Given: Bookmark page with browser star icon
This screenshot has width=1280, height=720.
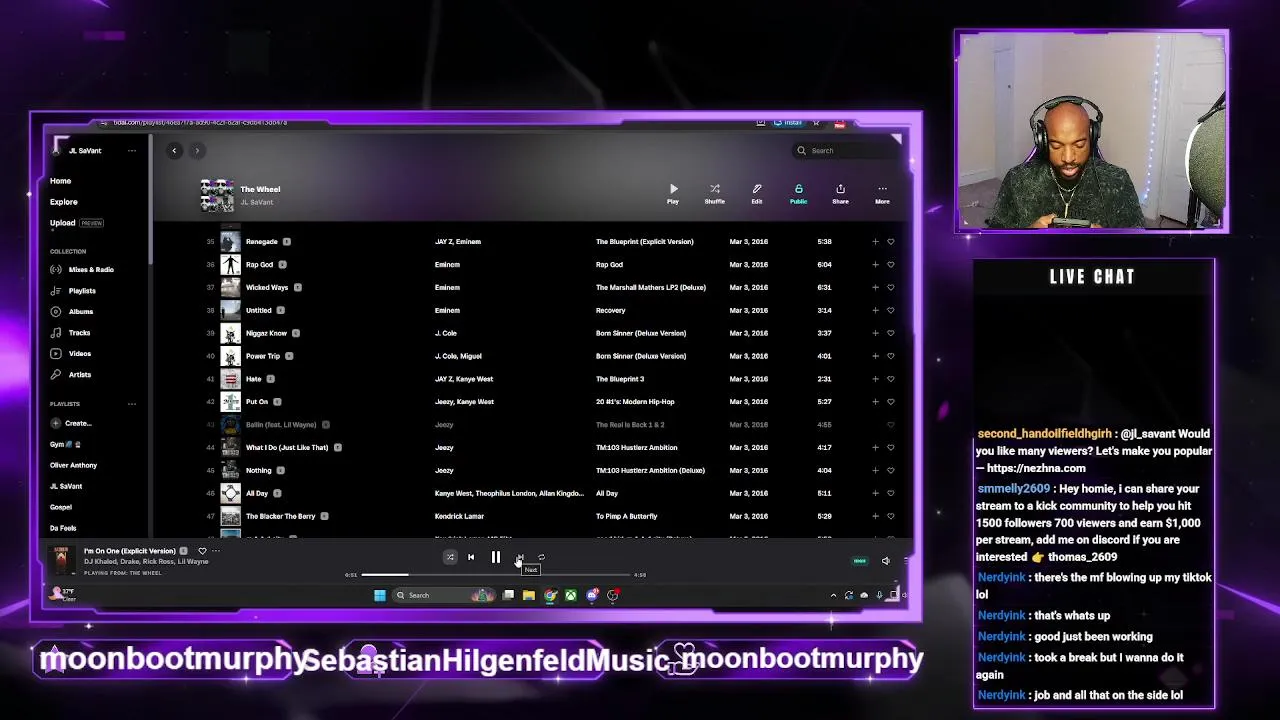Looking at the screenshot, I should pos(816,123).
